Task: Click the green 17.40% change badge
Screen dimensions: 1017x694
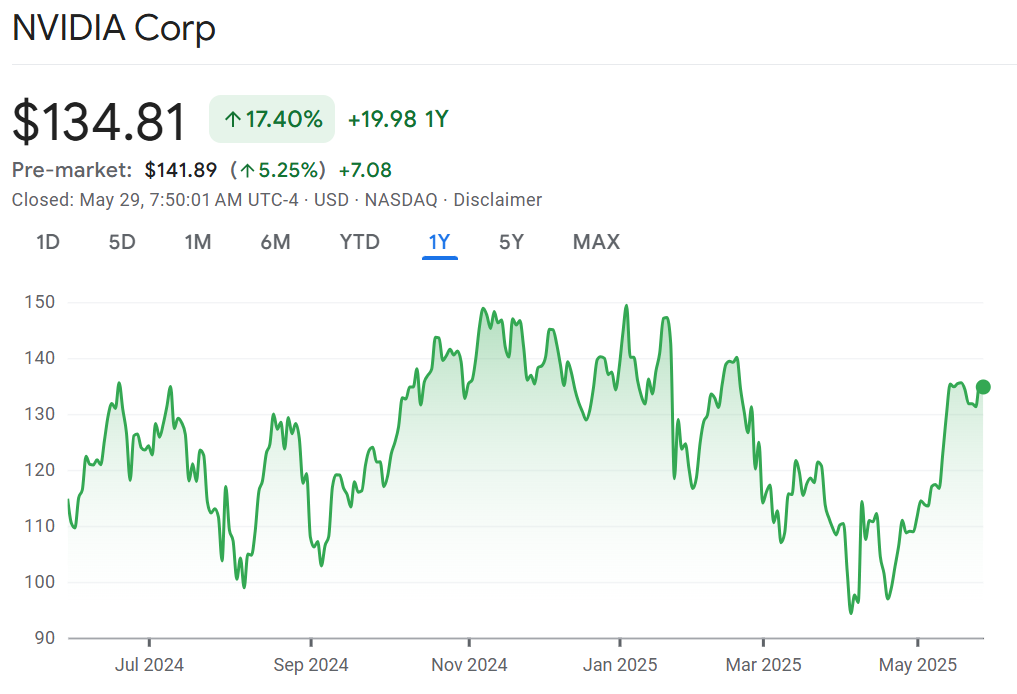Action: point(272,120)
